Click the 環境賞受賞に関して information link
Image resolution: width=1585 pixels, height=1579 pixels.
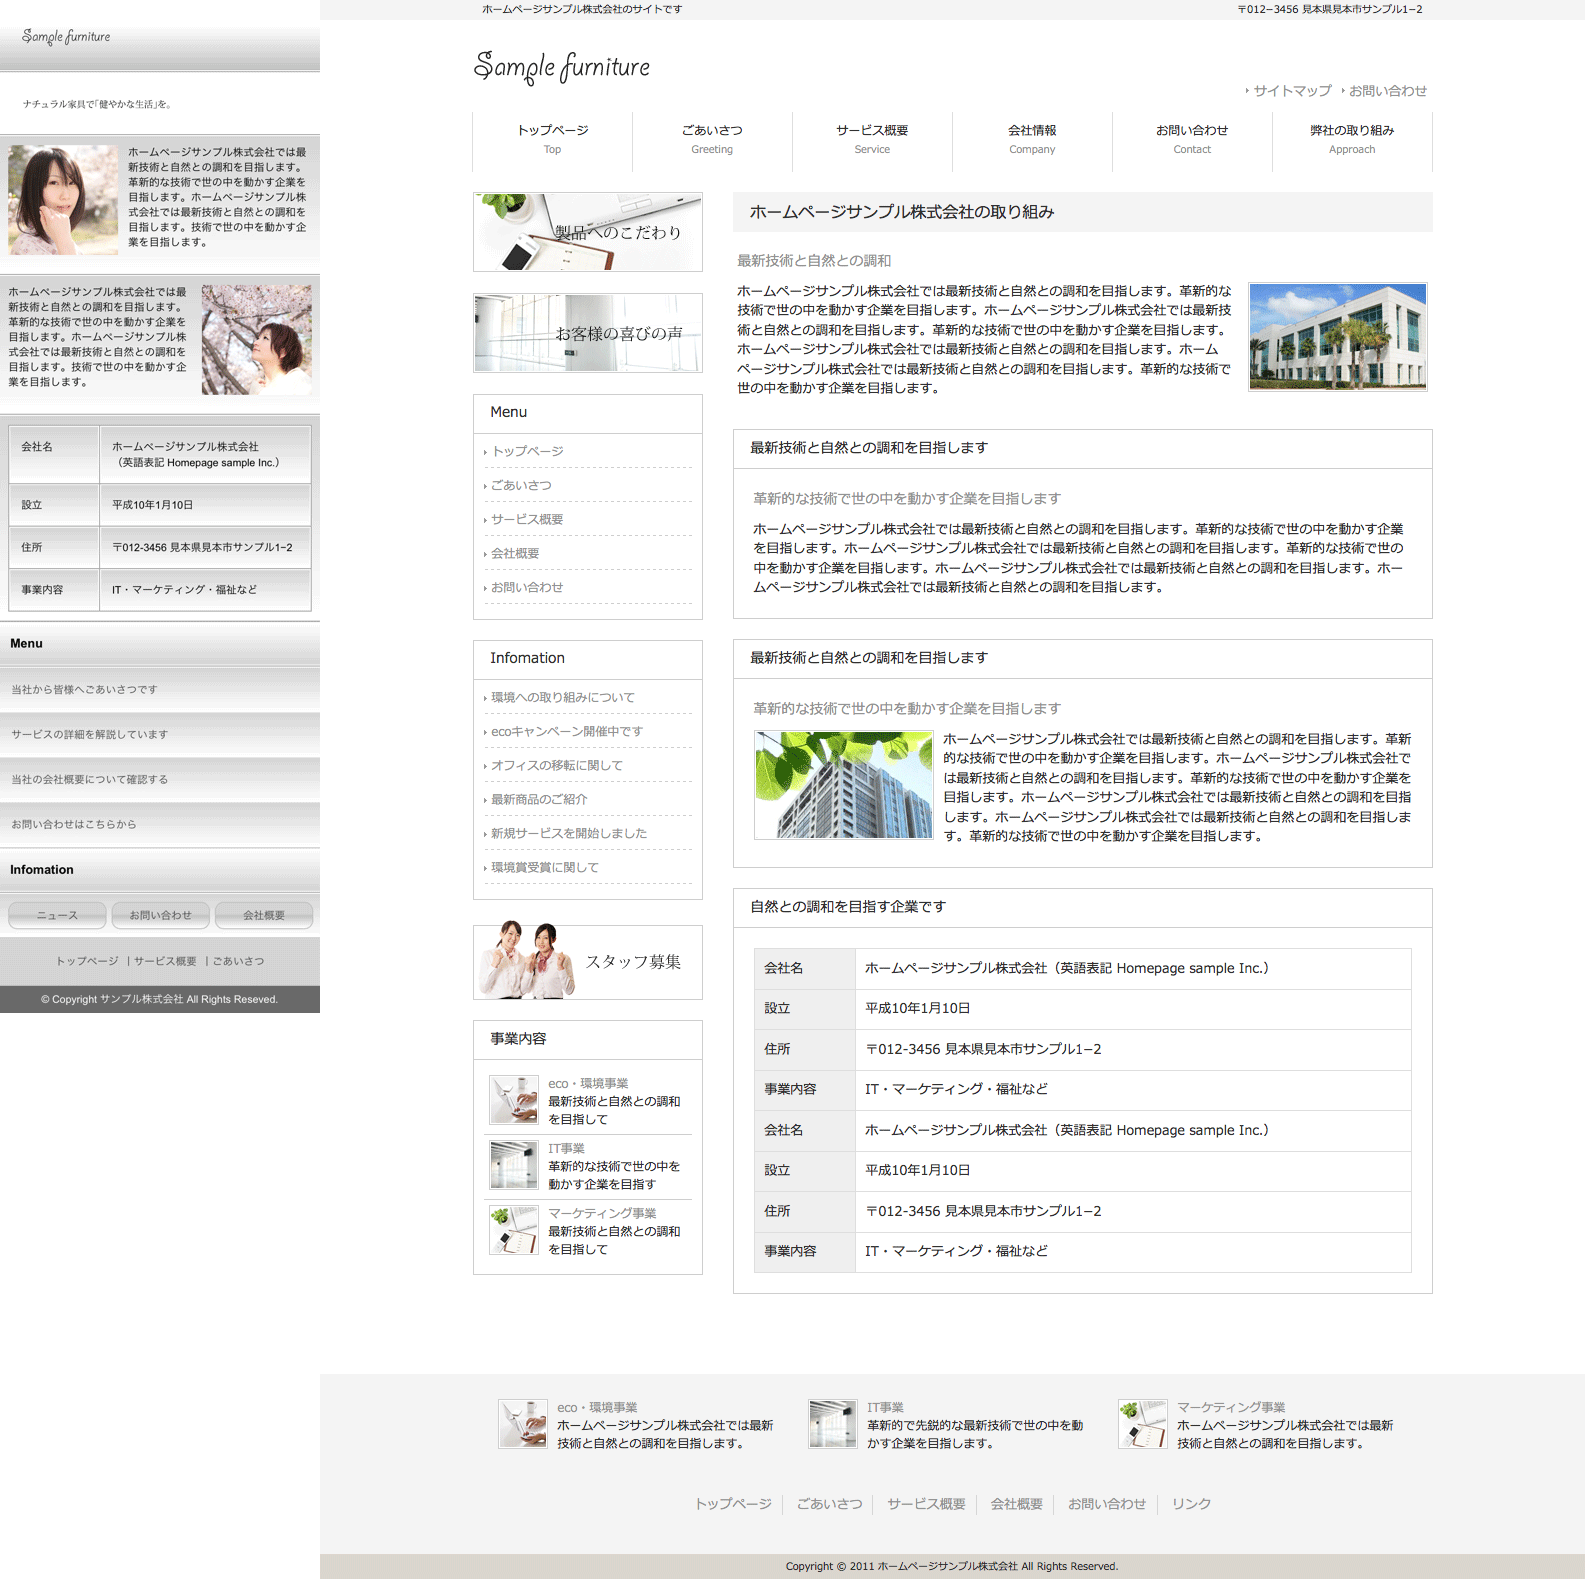(x=544, y=867)
